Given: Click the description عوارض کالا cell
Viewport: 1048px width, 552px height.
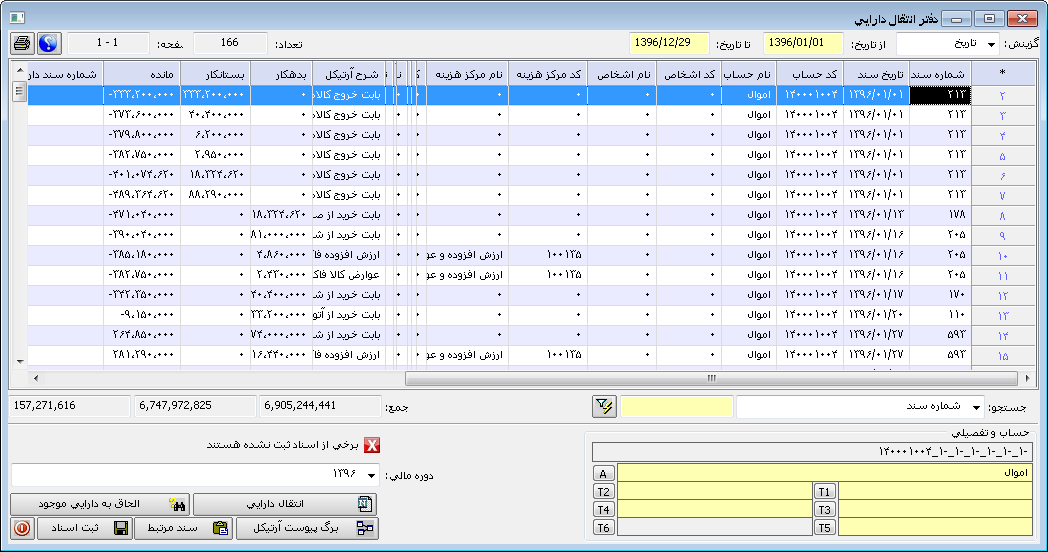Looking at the screenshot, I should (x=350, y=275).
